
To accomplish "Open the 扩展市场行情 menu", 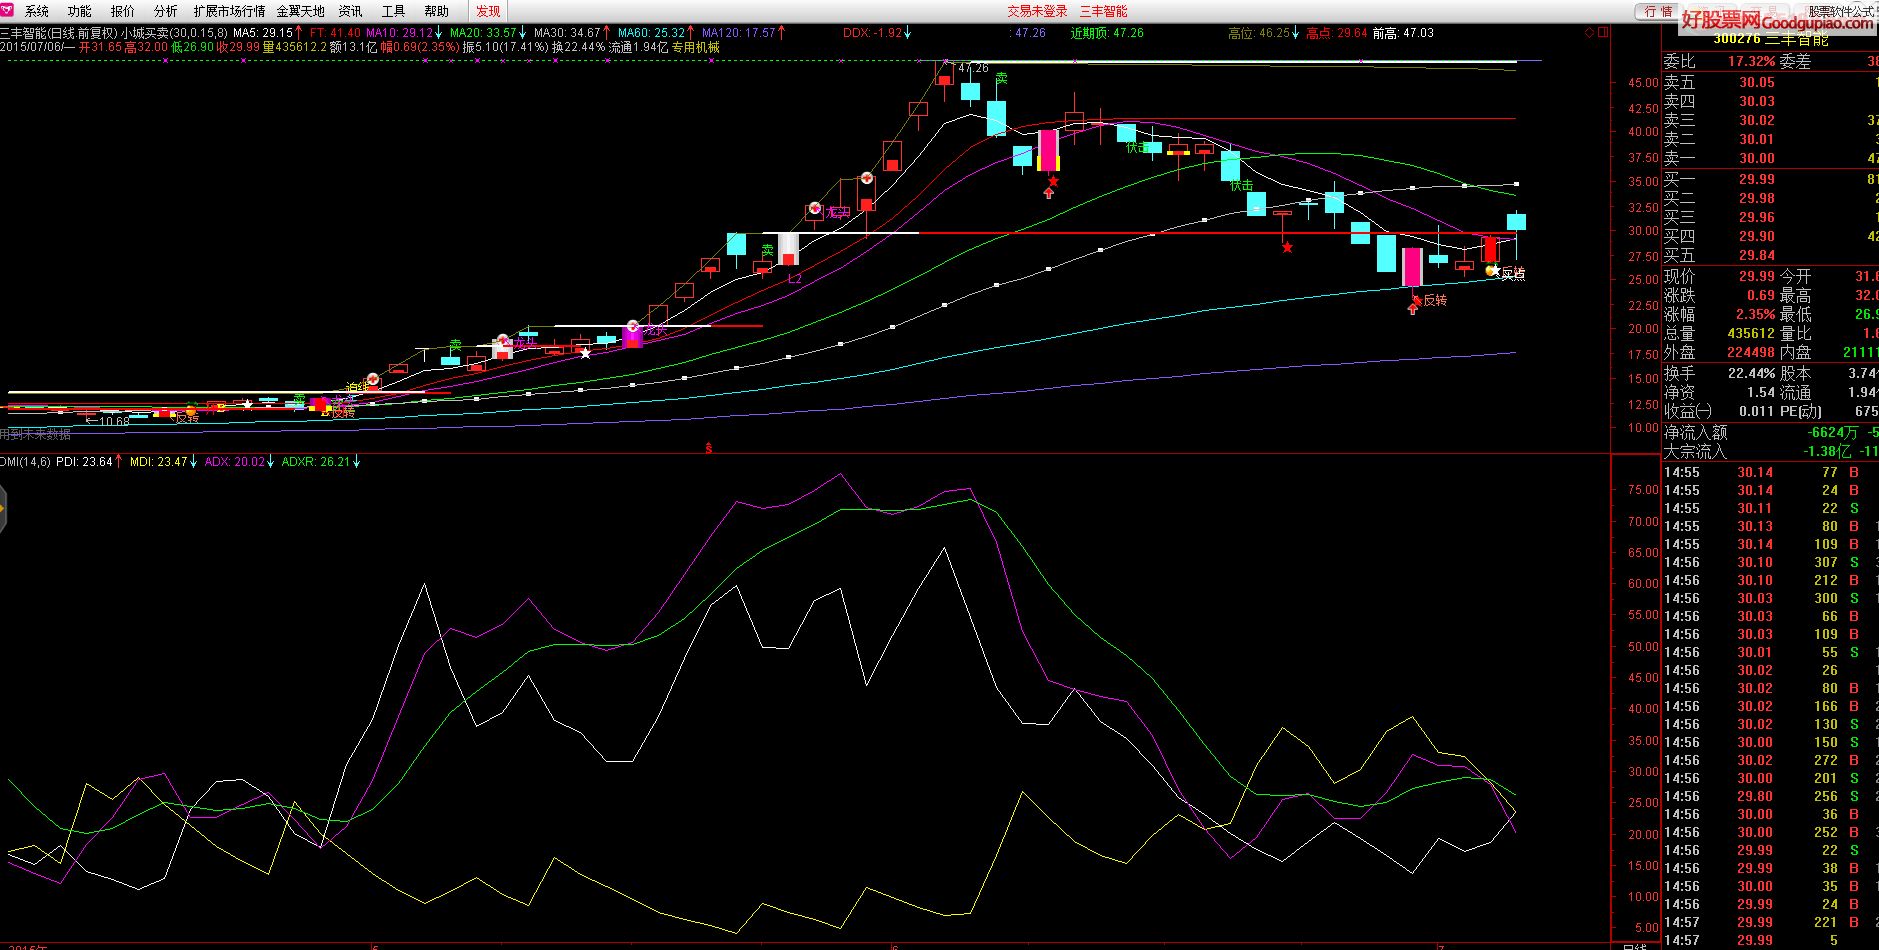I will click(x=230, y=11).
